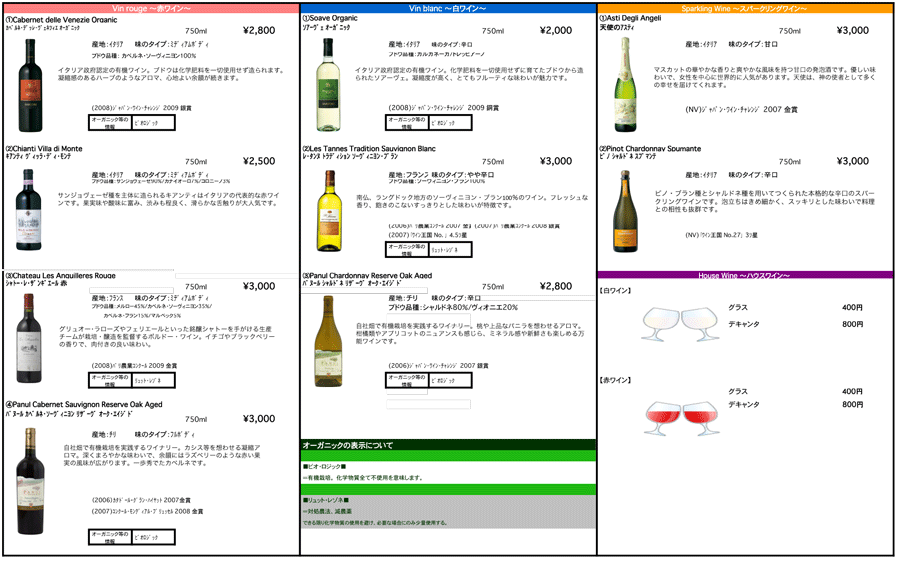
Task: Click the white wine glasses icon
Action: pos(681,324)
